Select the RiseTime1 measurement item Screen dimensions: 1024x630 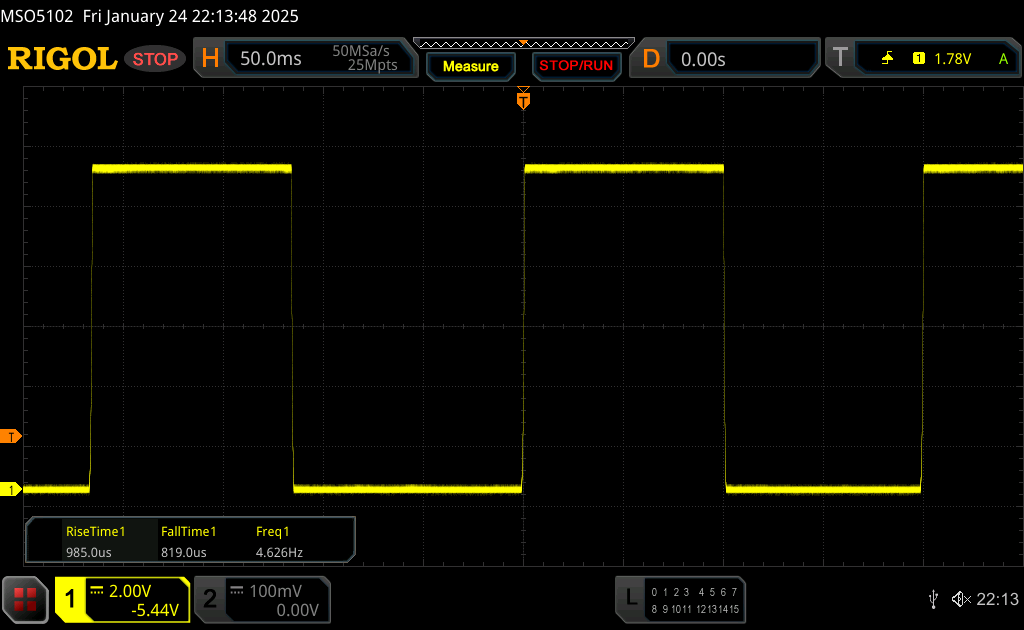point(95,541)
